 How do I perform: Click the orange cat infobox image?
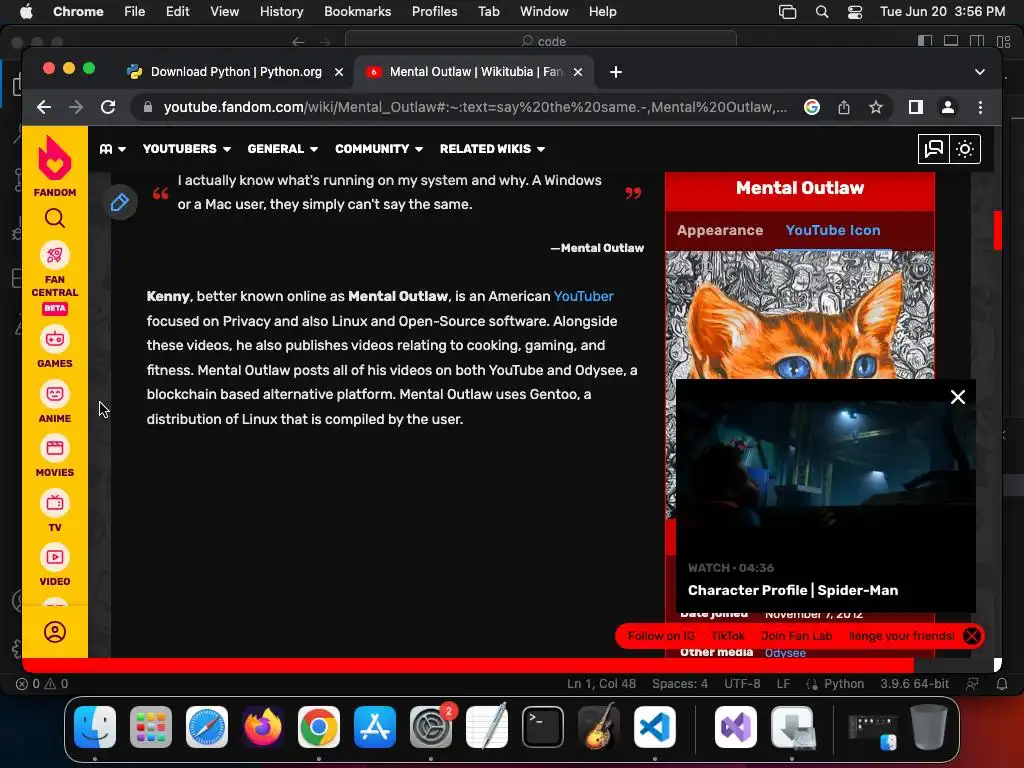point(799,315)
